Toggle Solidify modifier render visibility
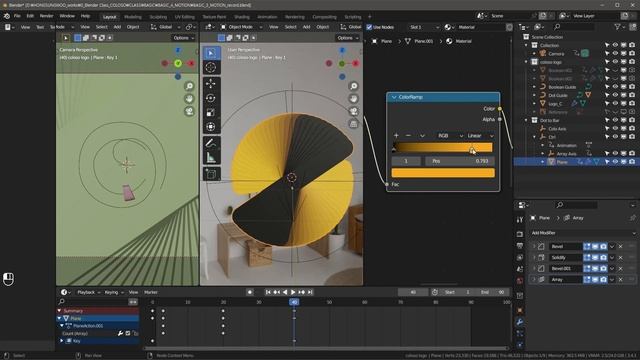640x360 pixels. point(603,258)
